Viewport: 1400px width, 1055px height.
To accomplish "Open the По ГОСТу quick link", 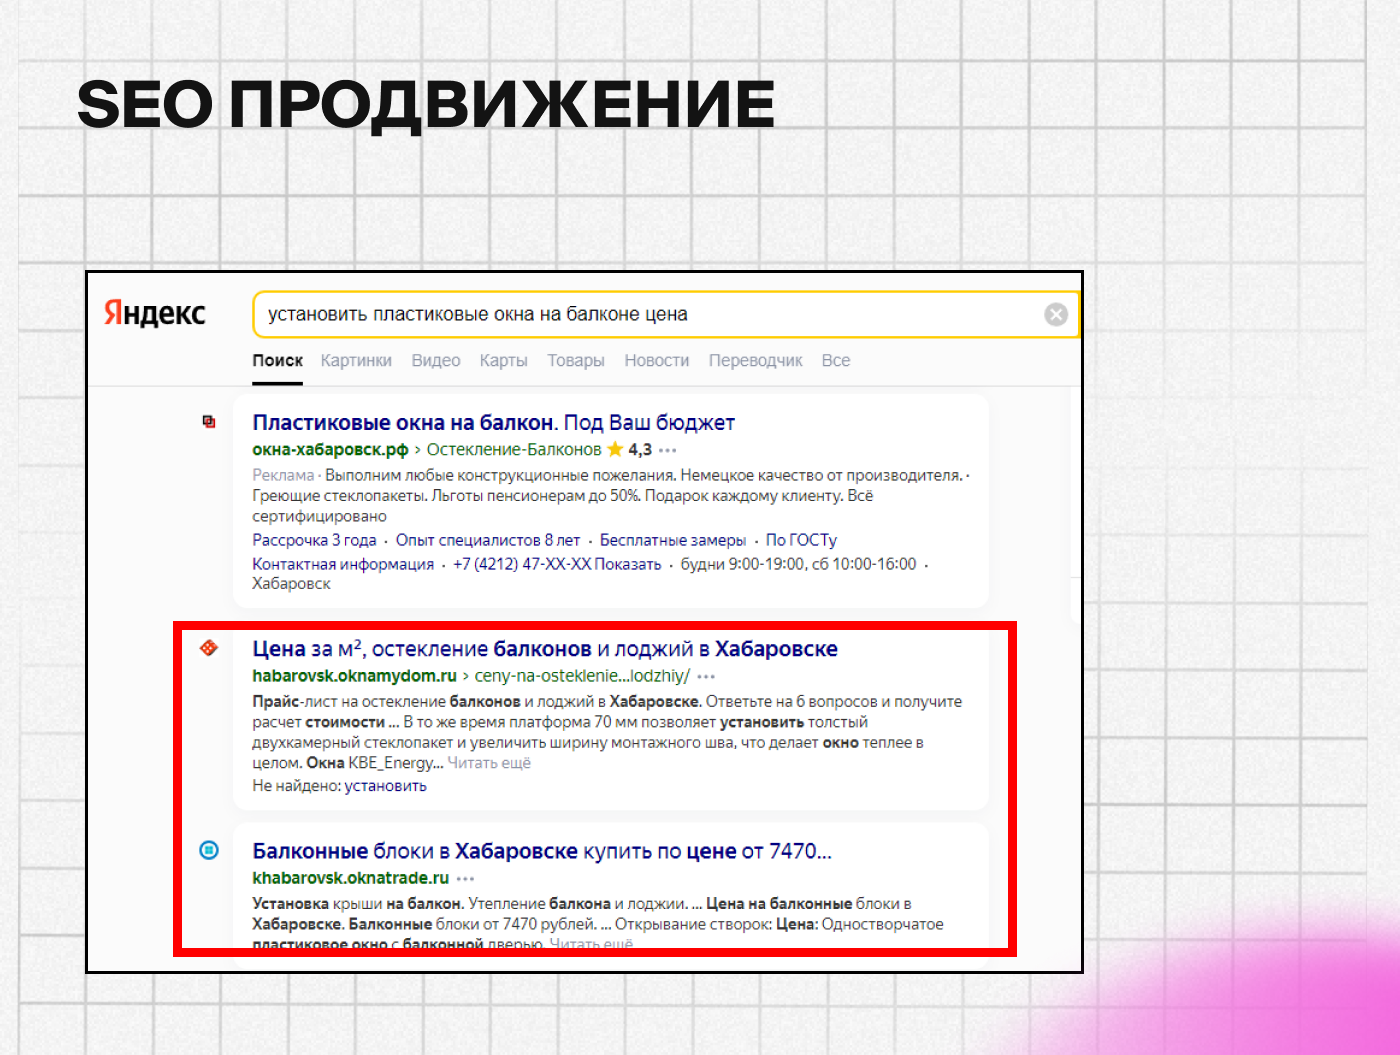I will (801, 540).
